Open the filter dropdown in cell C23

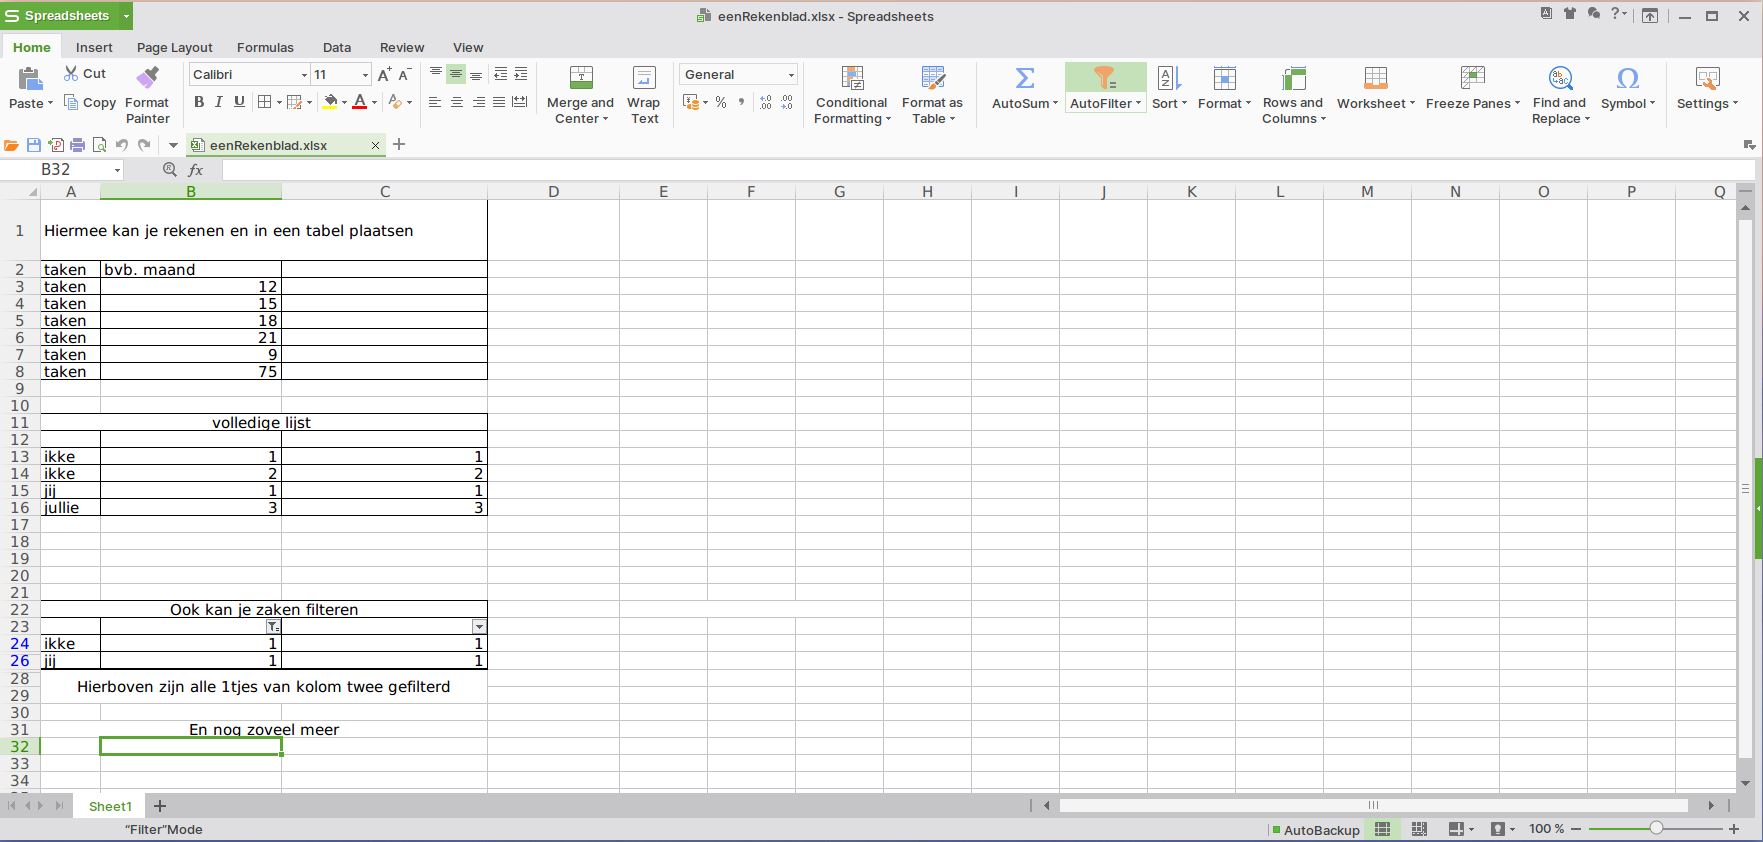pos(479,626)
